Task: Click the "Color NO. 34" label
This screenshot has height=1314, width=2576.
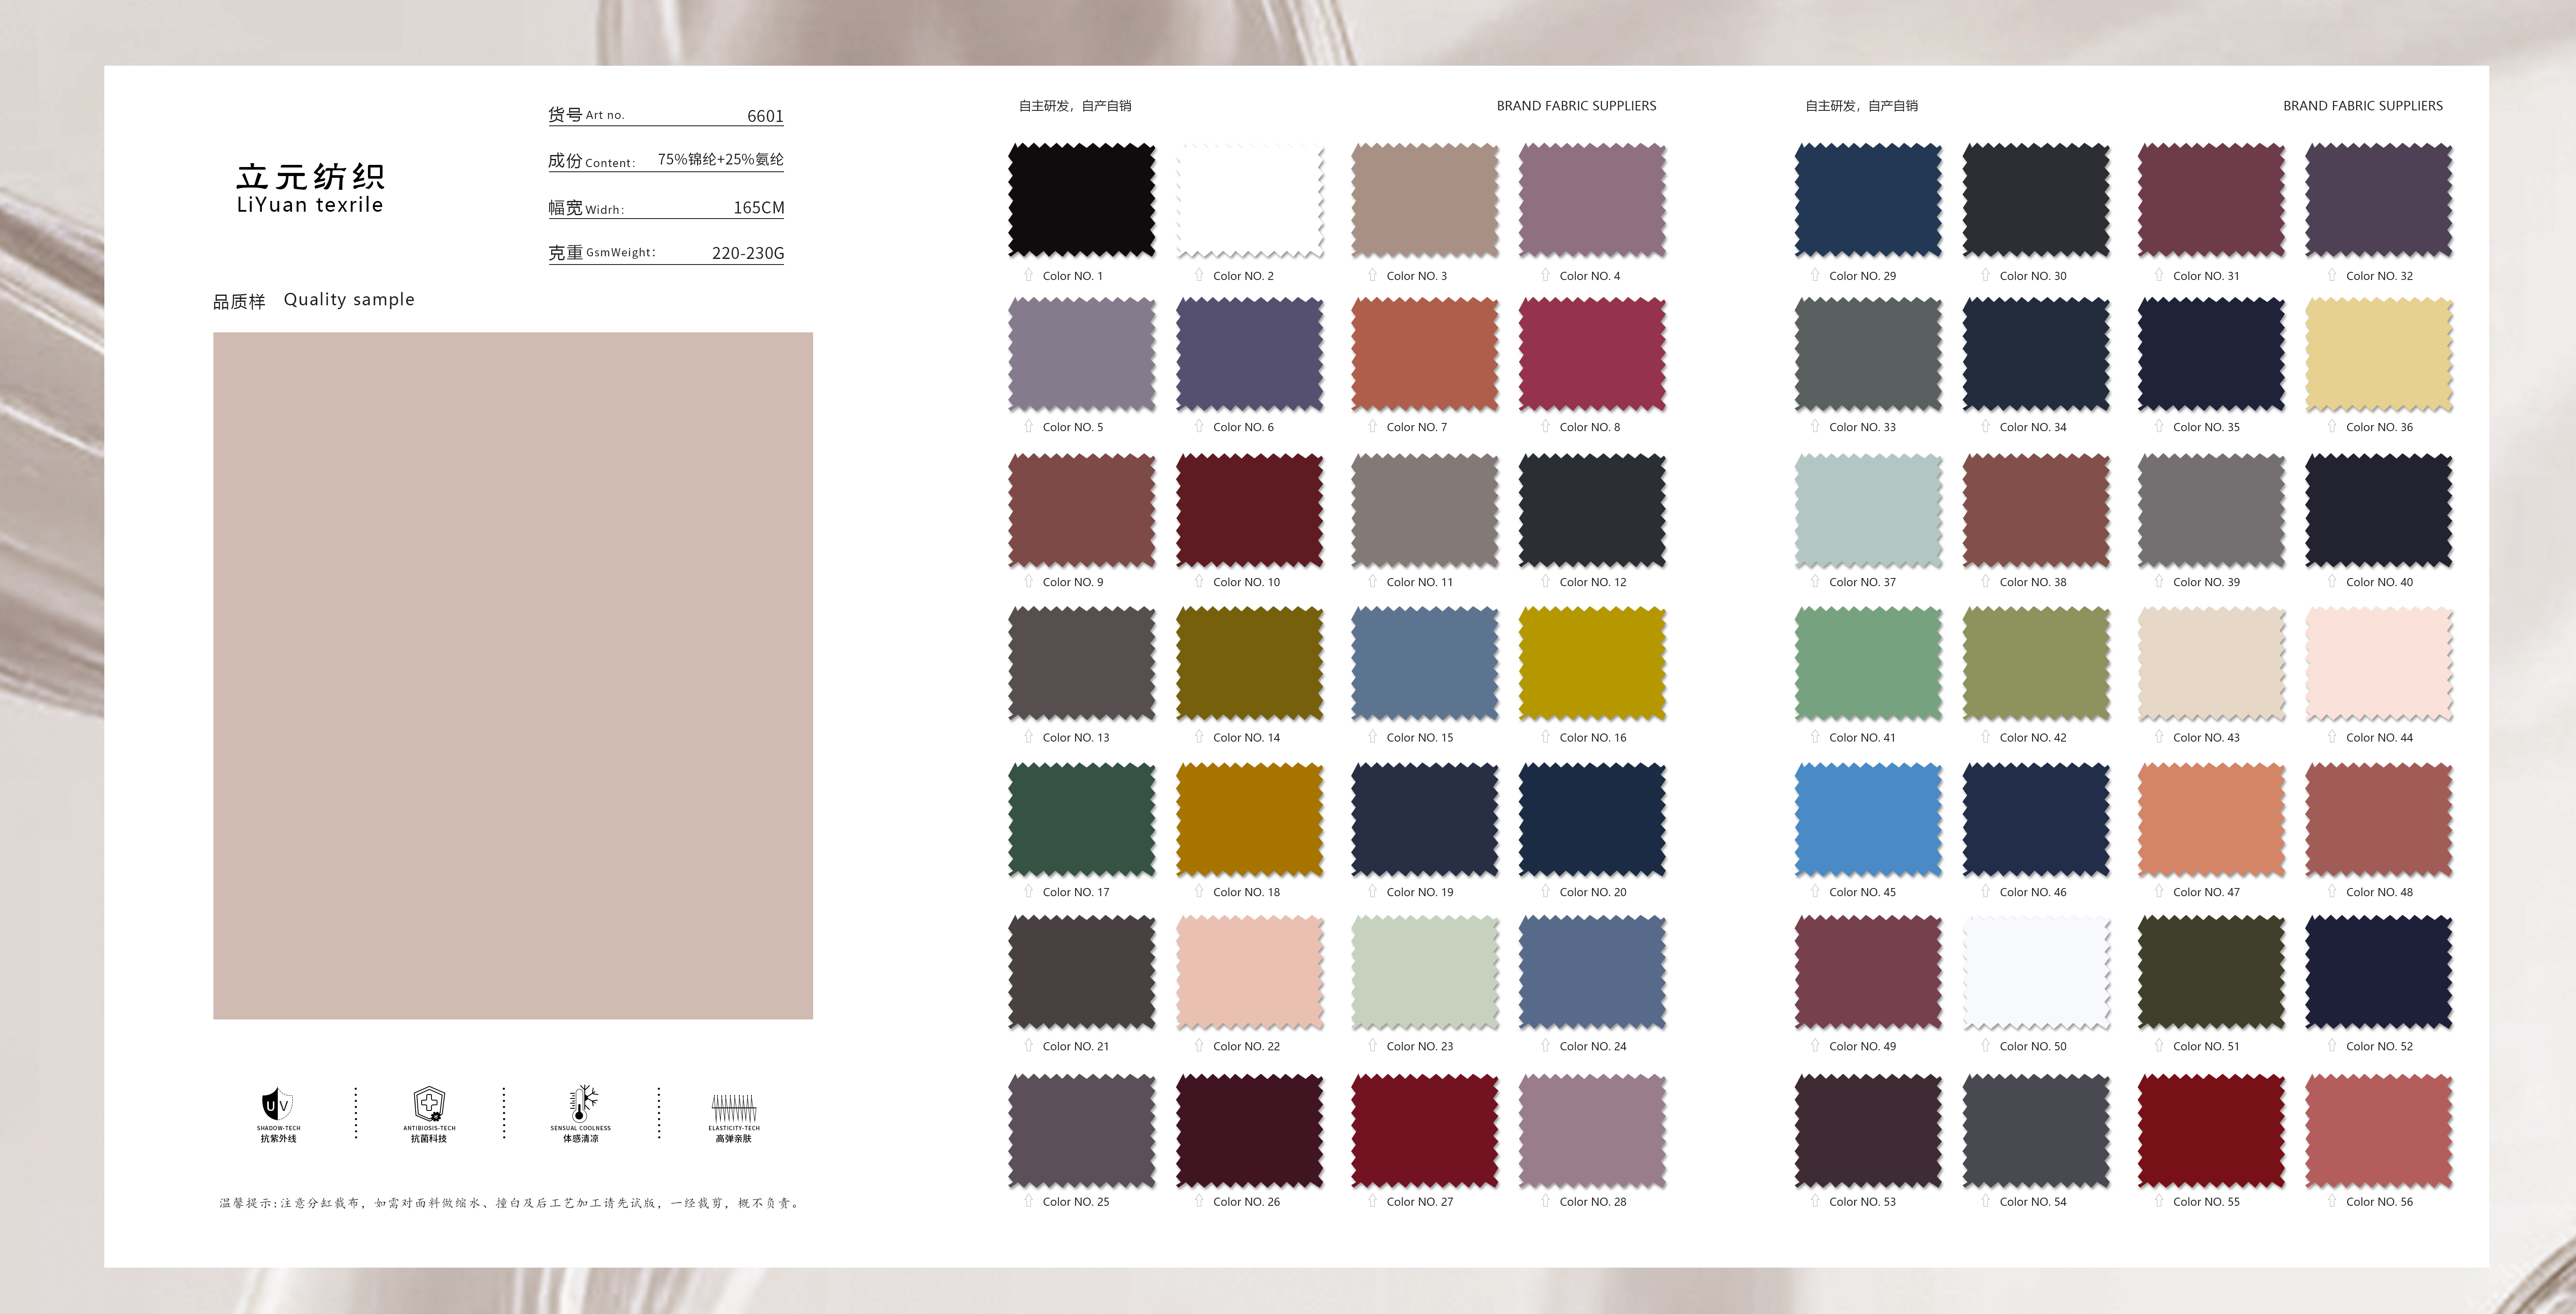Action: point(2033,427)
